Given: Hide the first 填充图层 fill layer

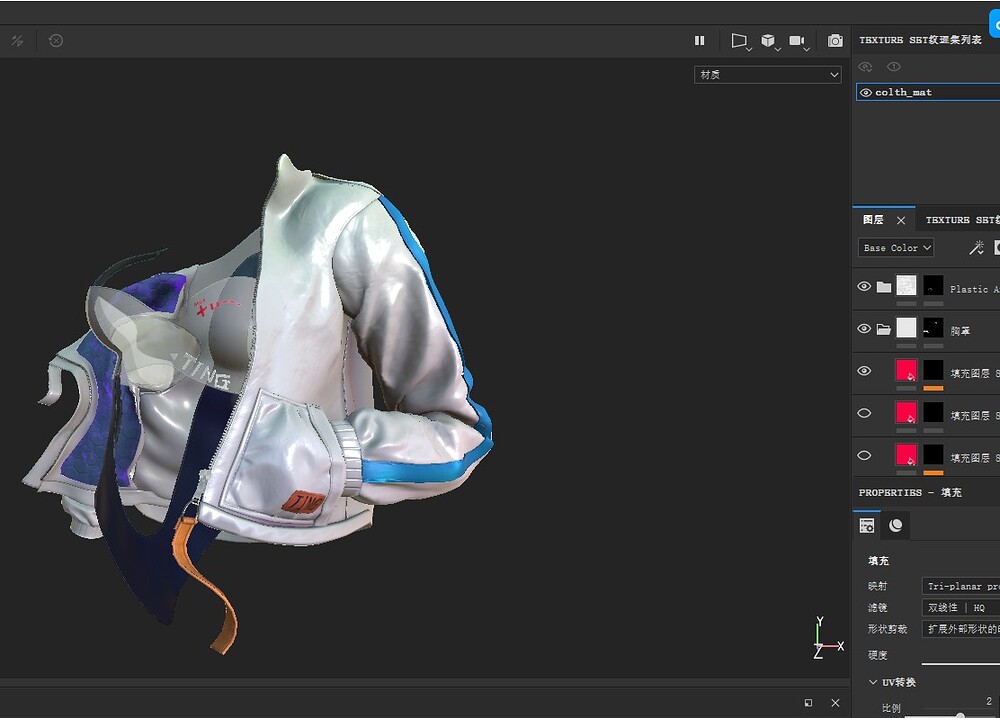Looking at the screenshot, I should pos(864,370).
